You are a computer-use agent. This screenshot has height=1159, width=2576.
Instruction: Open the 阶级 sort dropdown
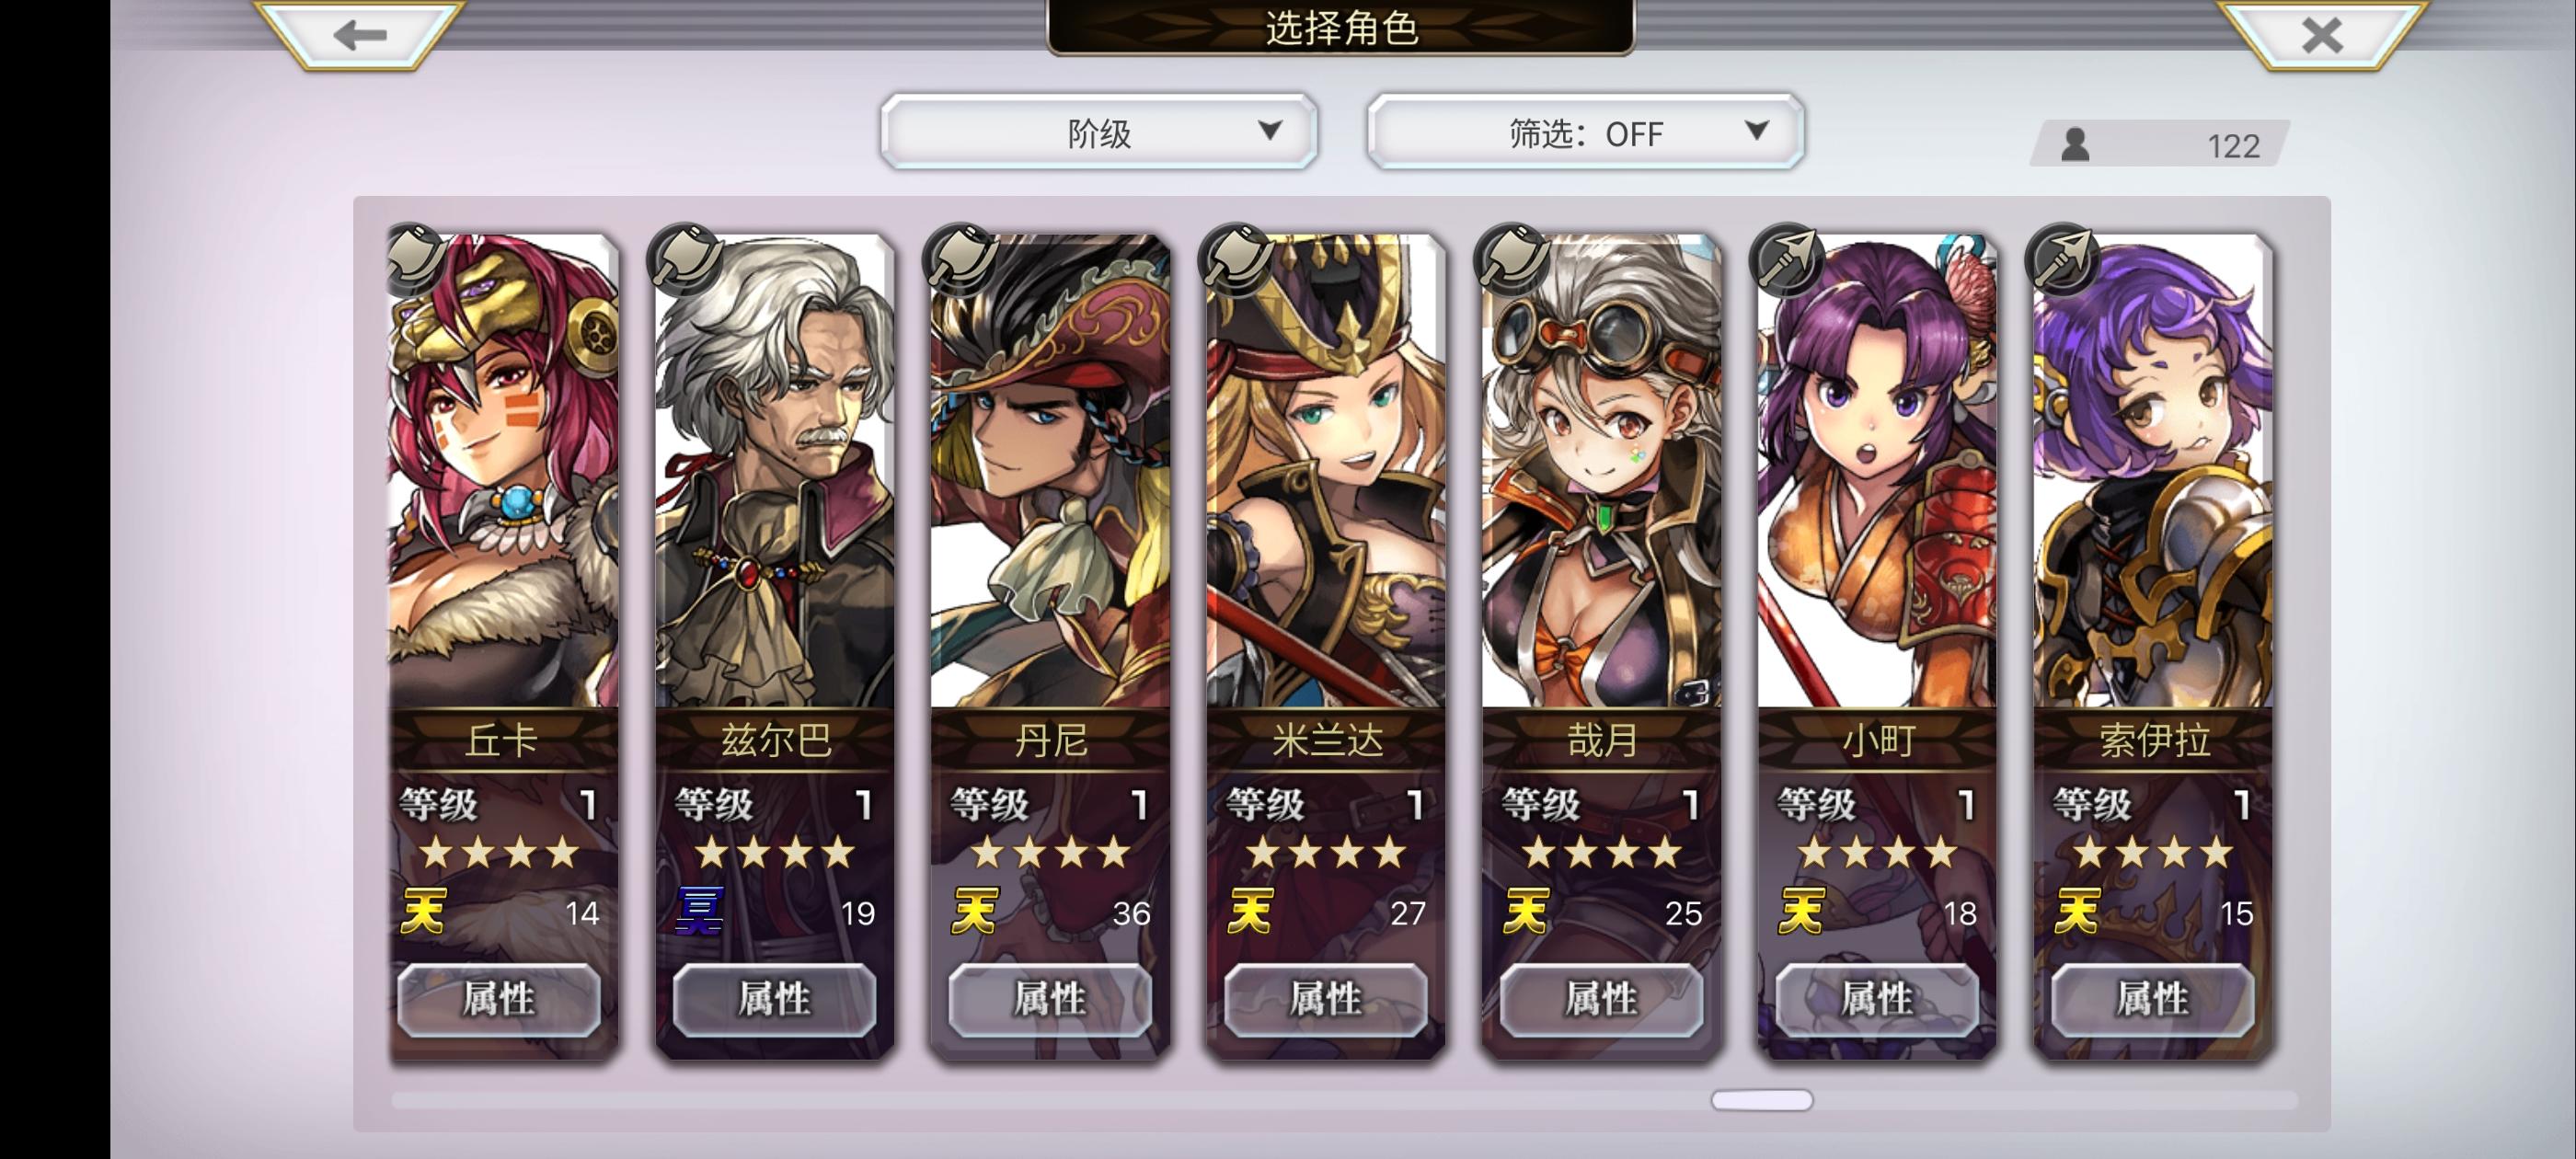(x=1099, y=132)
